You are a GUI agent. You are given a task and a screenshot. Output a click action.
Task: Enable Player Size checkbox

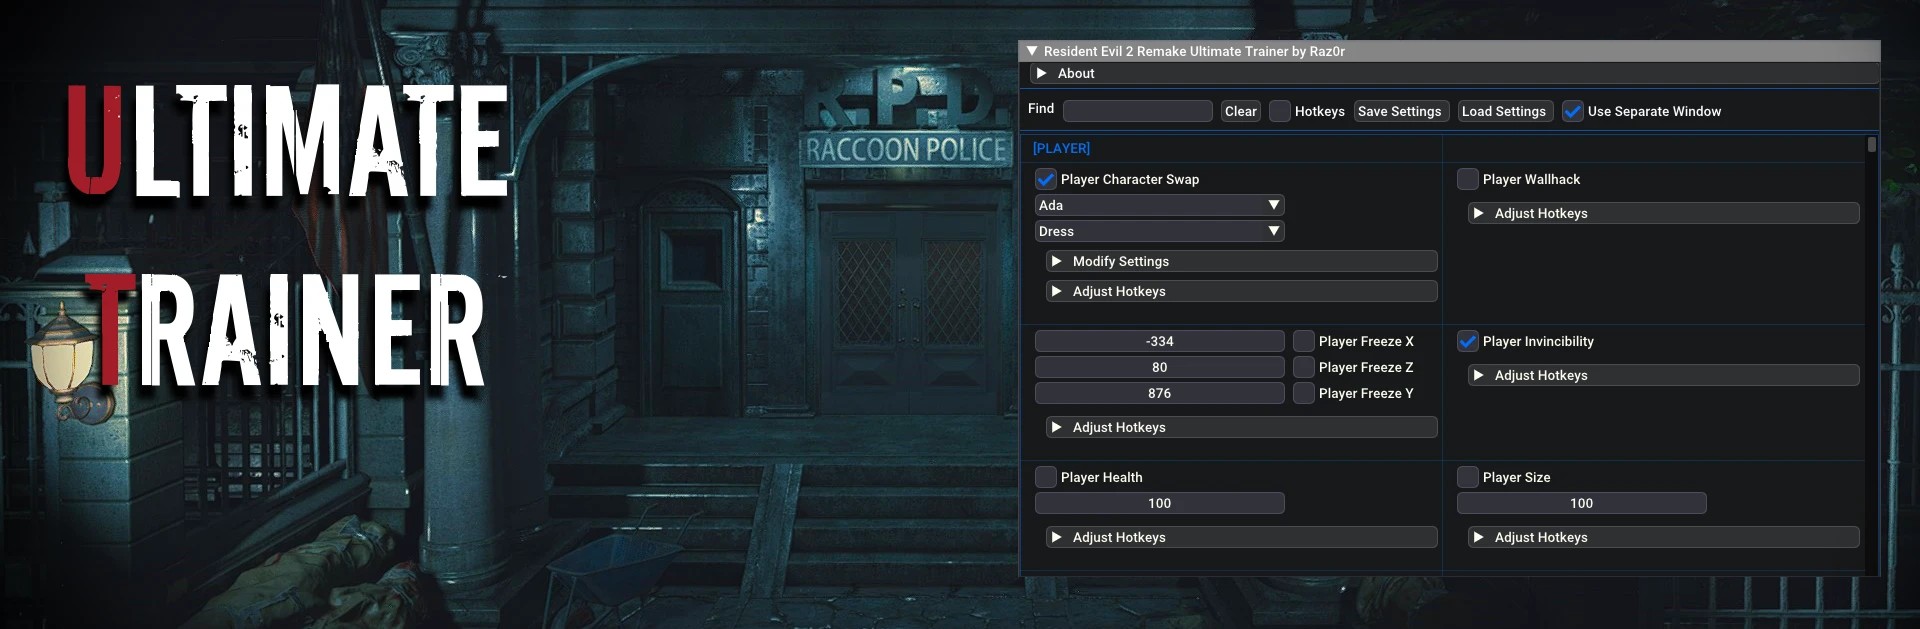1468,477
